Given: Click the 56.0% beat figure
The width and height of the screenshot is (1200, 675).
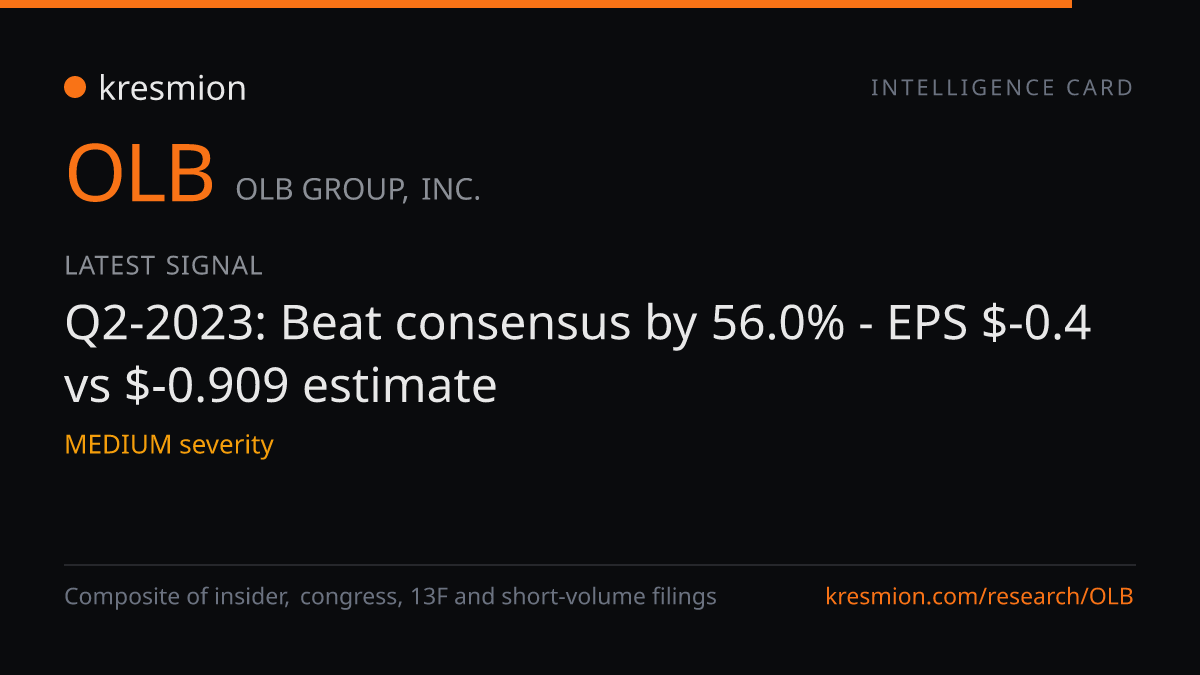Looking at the screenshot, I should coord(778,324).
